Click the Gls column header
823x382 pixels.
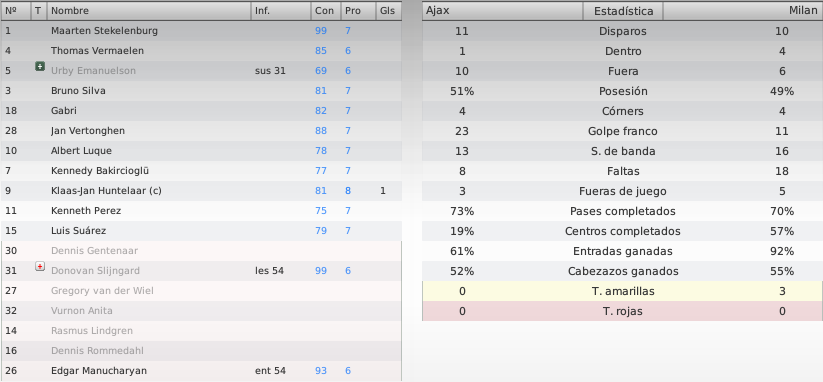(389, 10)
